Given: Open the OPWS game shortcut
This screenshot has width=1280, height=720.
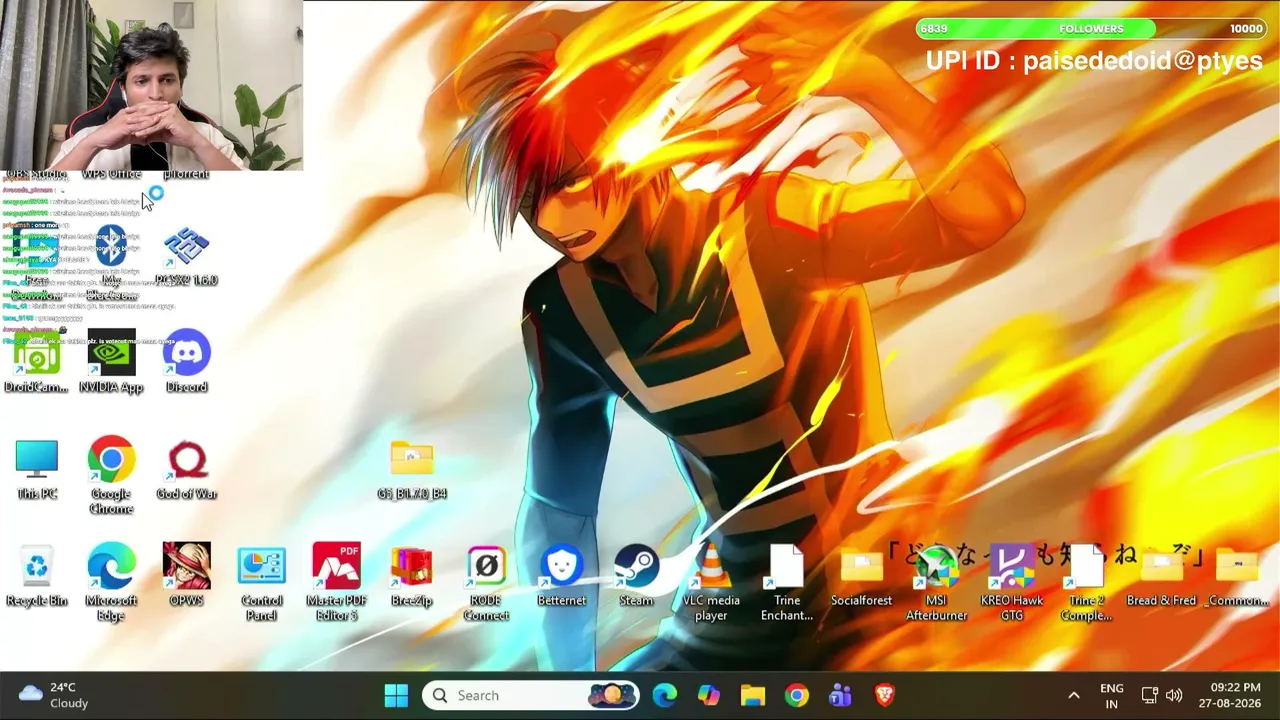Looking at the screenshot, I should pos(186,576).
